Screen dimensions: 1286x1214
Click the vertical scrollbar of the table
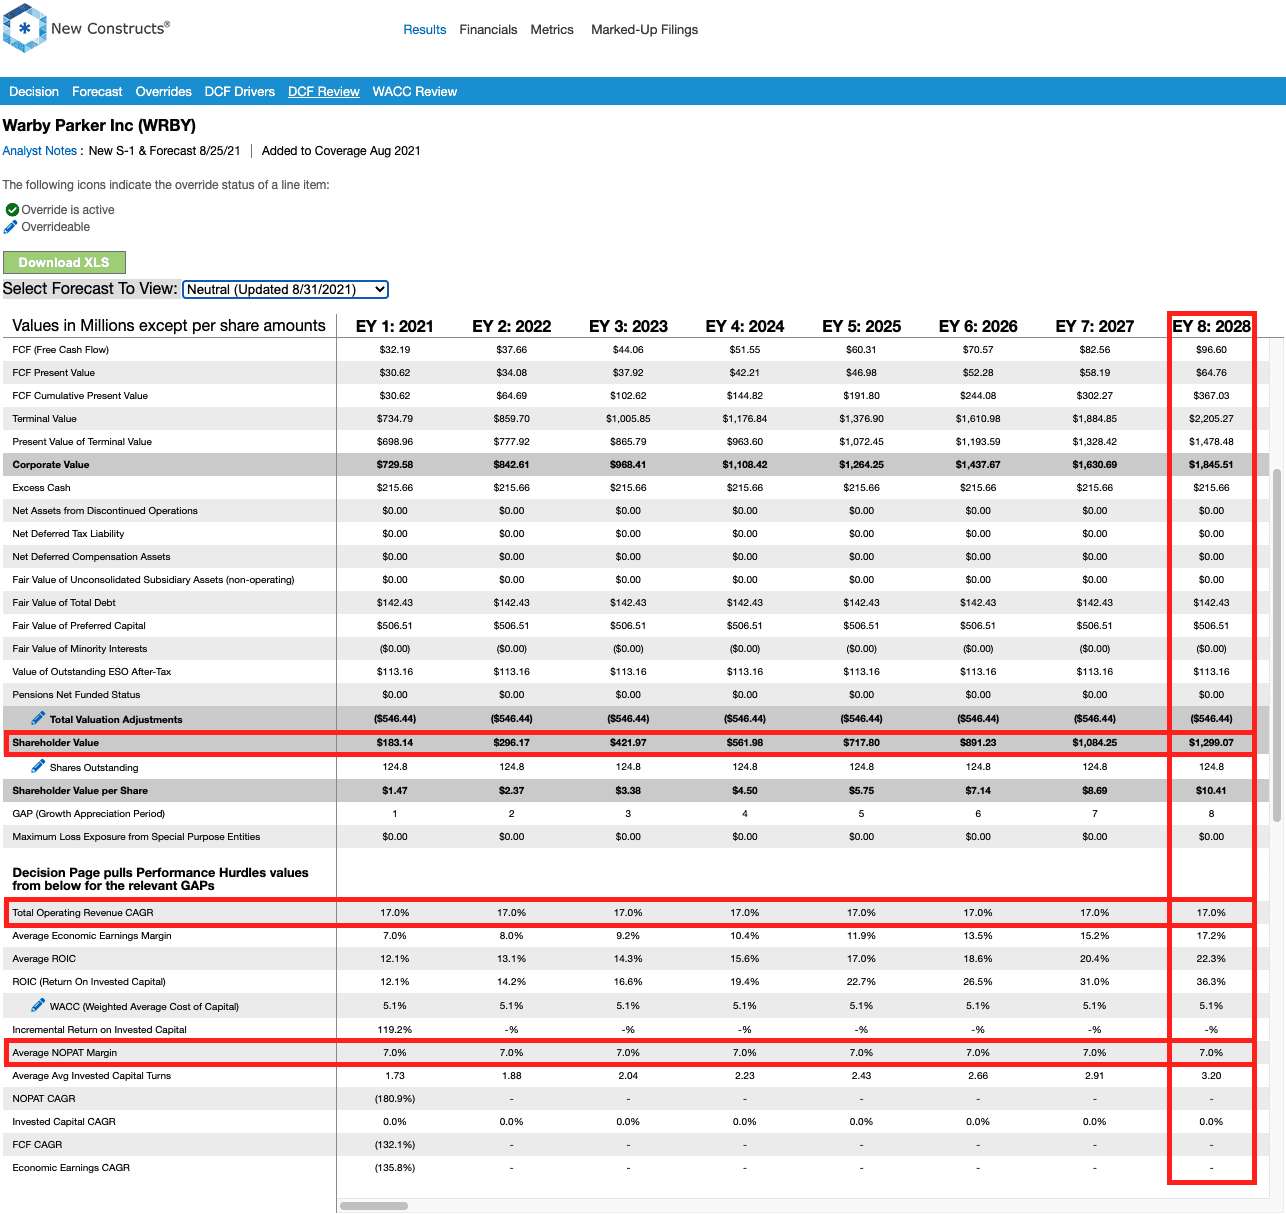click(1277, 645)
